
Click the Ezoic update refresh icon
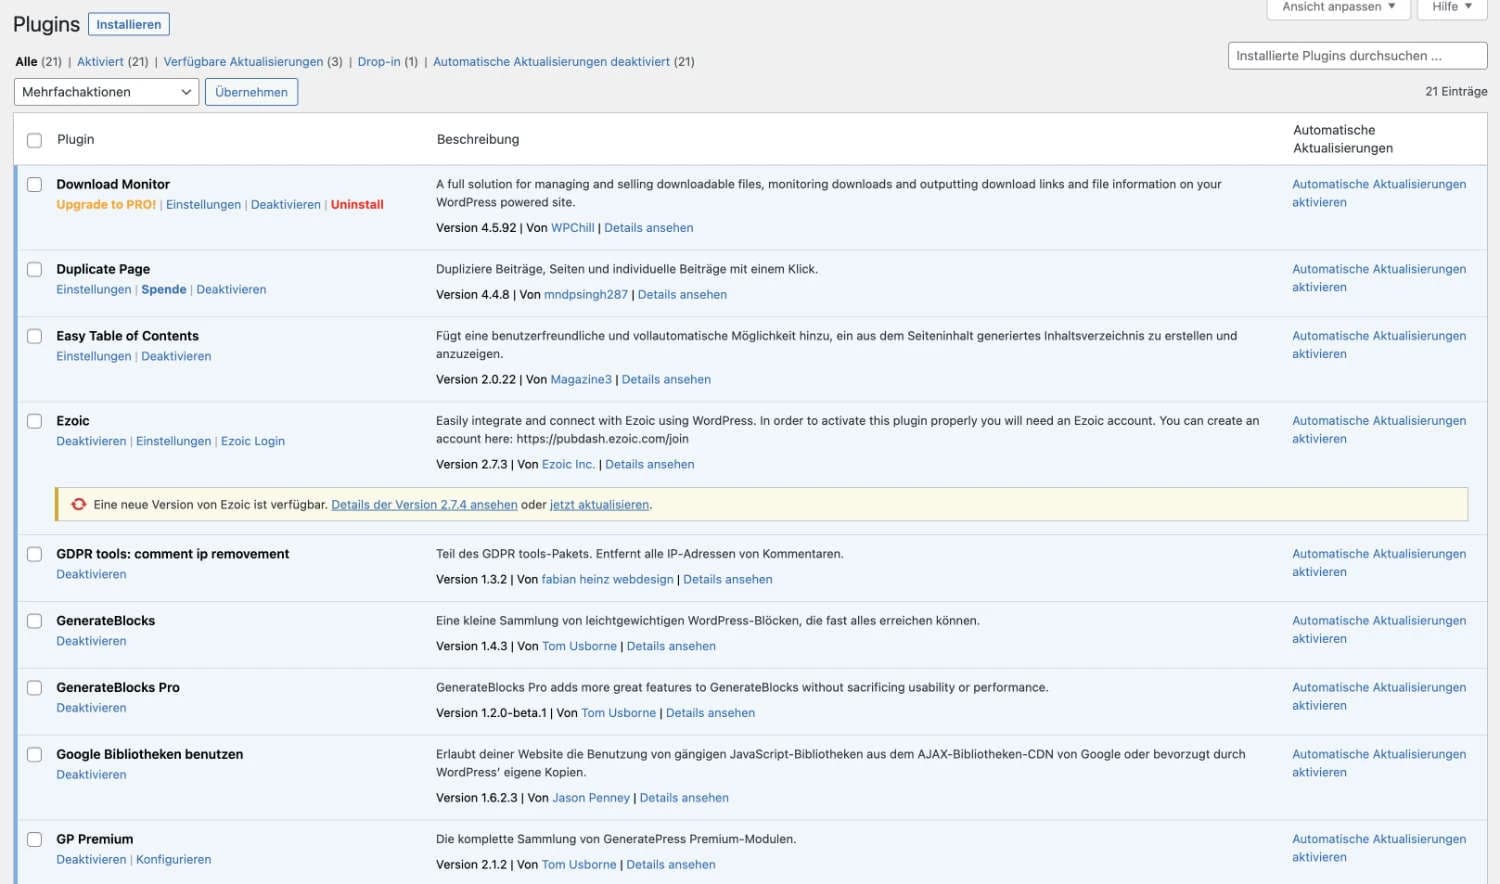pyautogui.click(x=78, y=505)
